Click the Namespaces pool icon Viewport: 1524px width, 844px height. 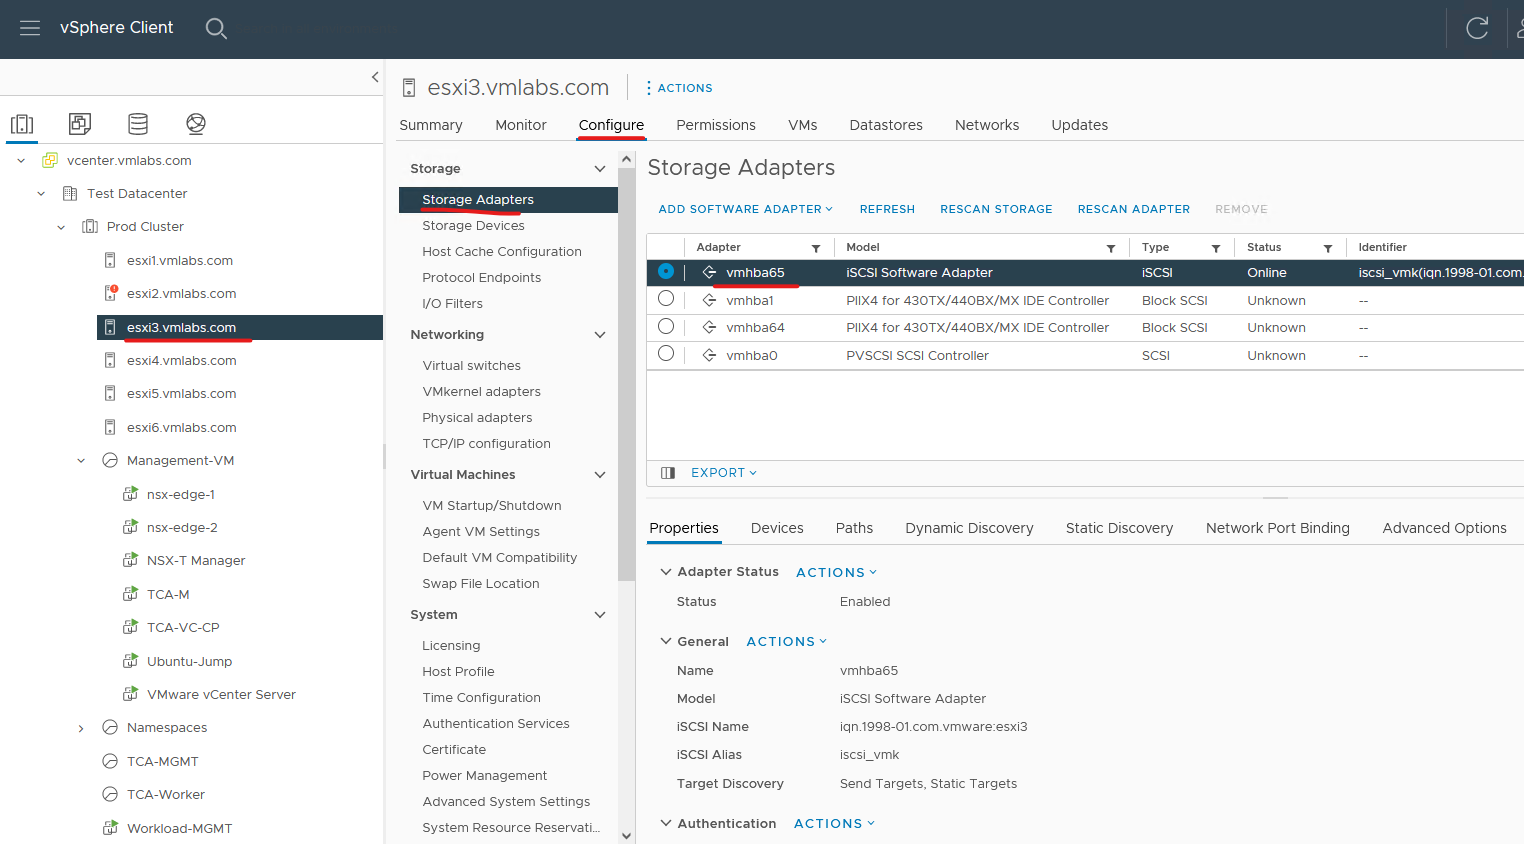[110, 727]
